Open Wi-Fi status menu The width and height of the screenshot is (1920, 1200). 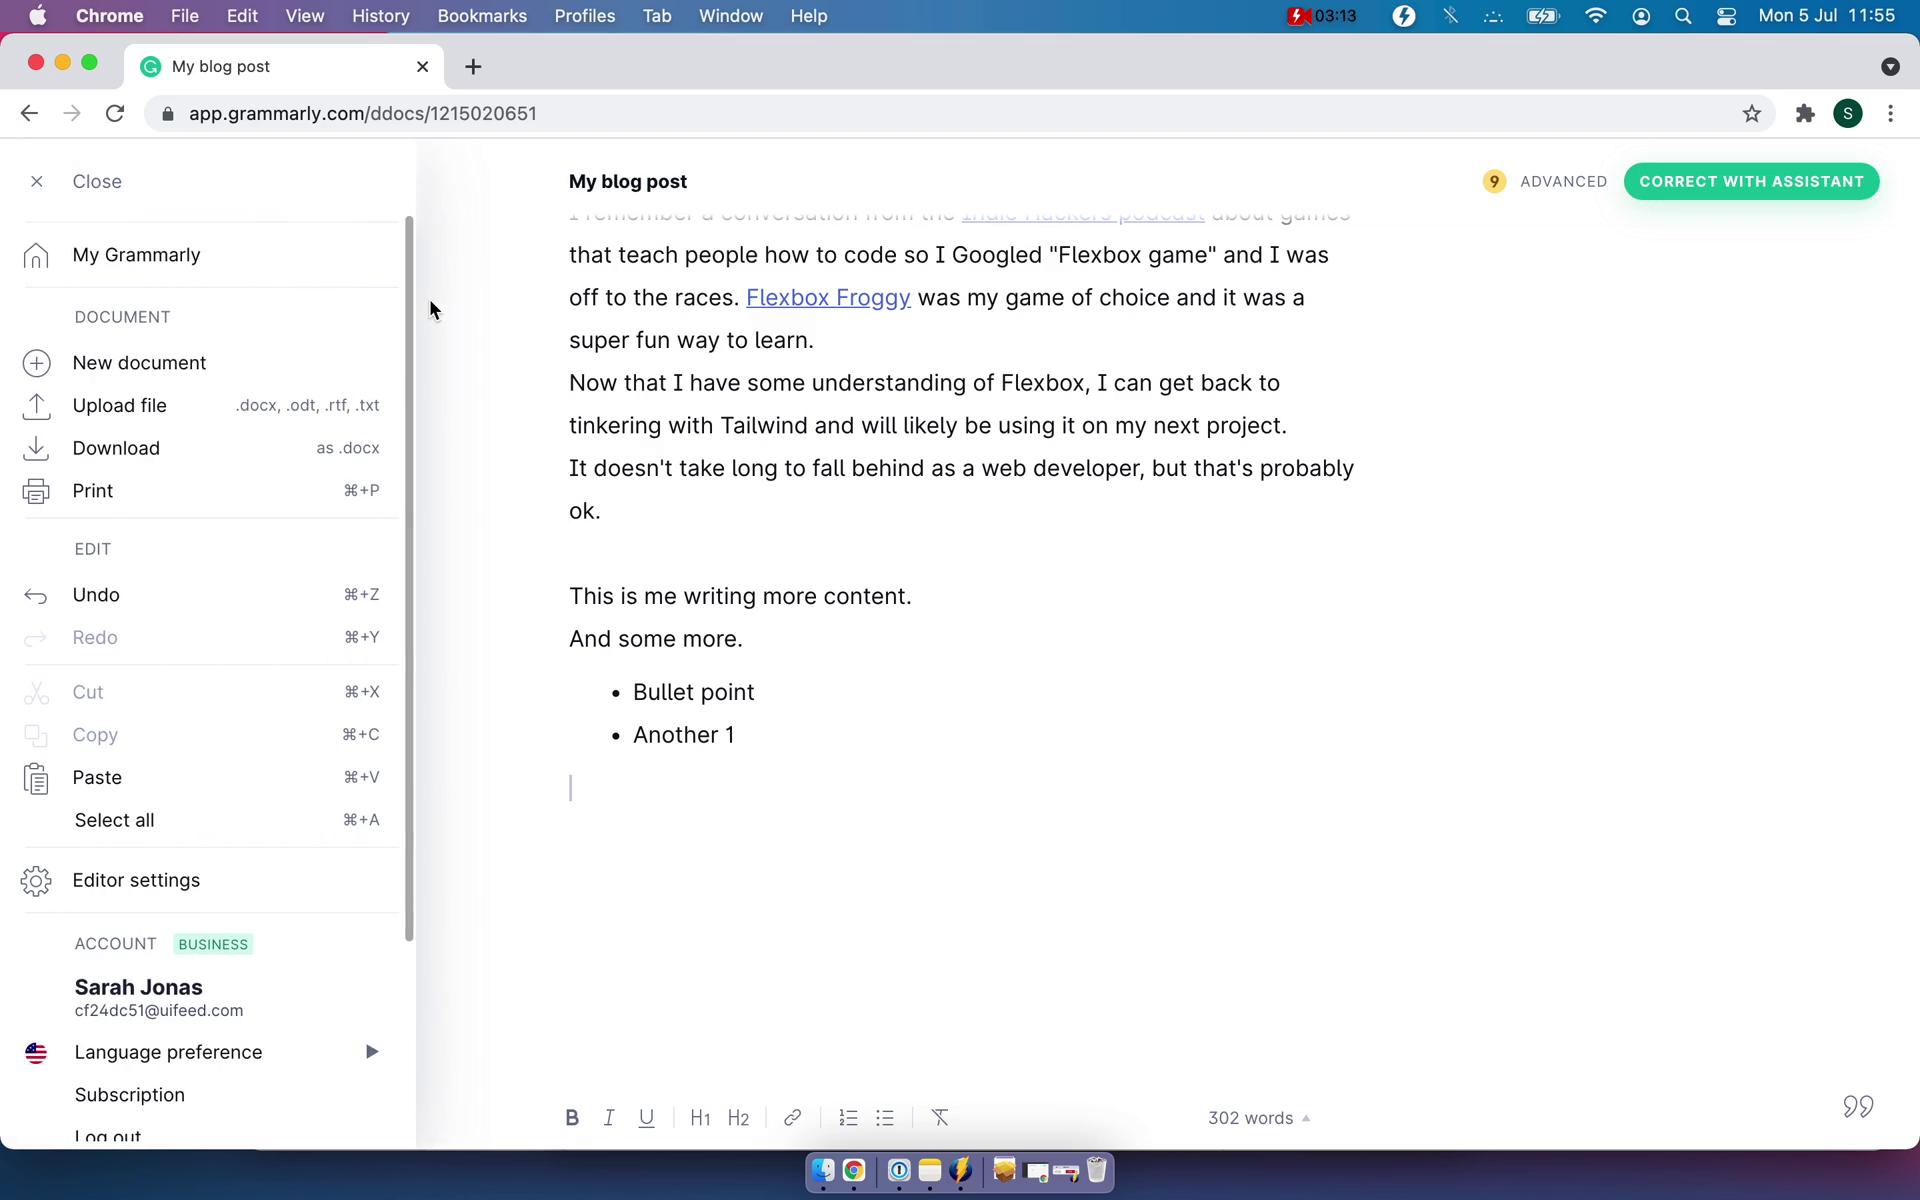click(1596, 16)
